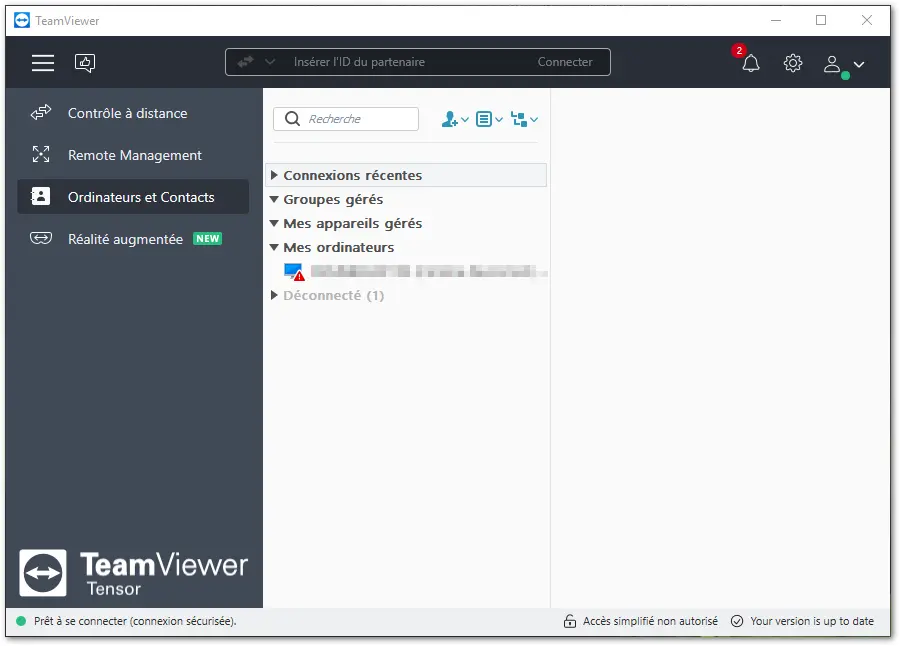The height and width of the screenshot is (646, 900).
Task: Collapse Mes appareils gérés group
Action: coord(274,223)
